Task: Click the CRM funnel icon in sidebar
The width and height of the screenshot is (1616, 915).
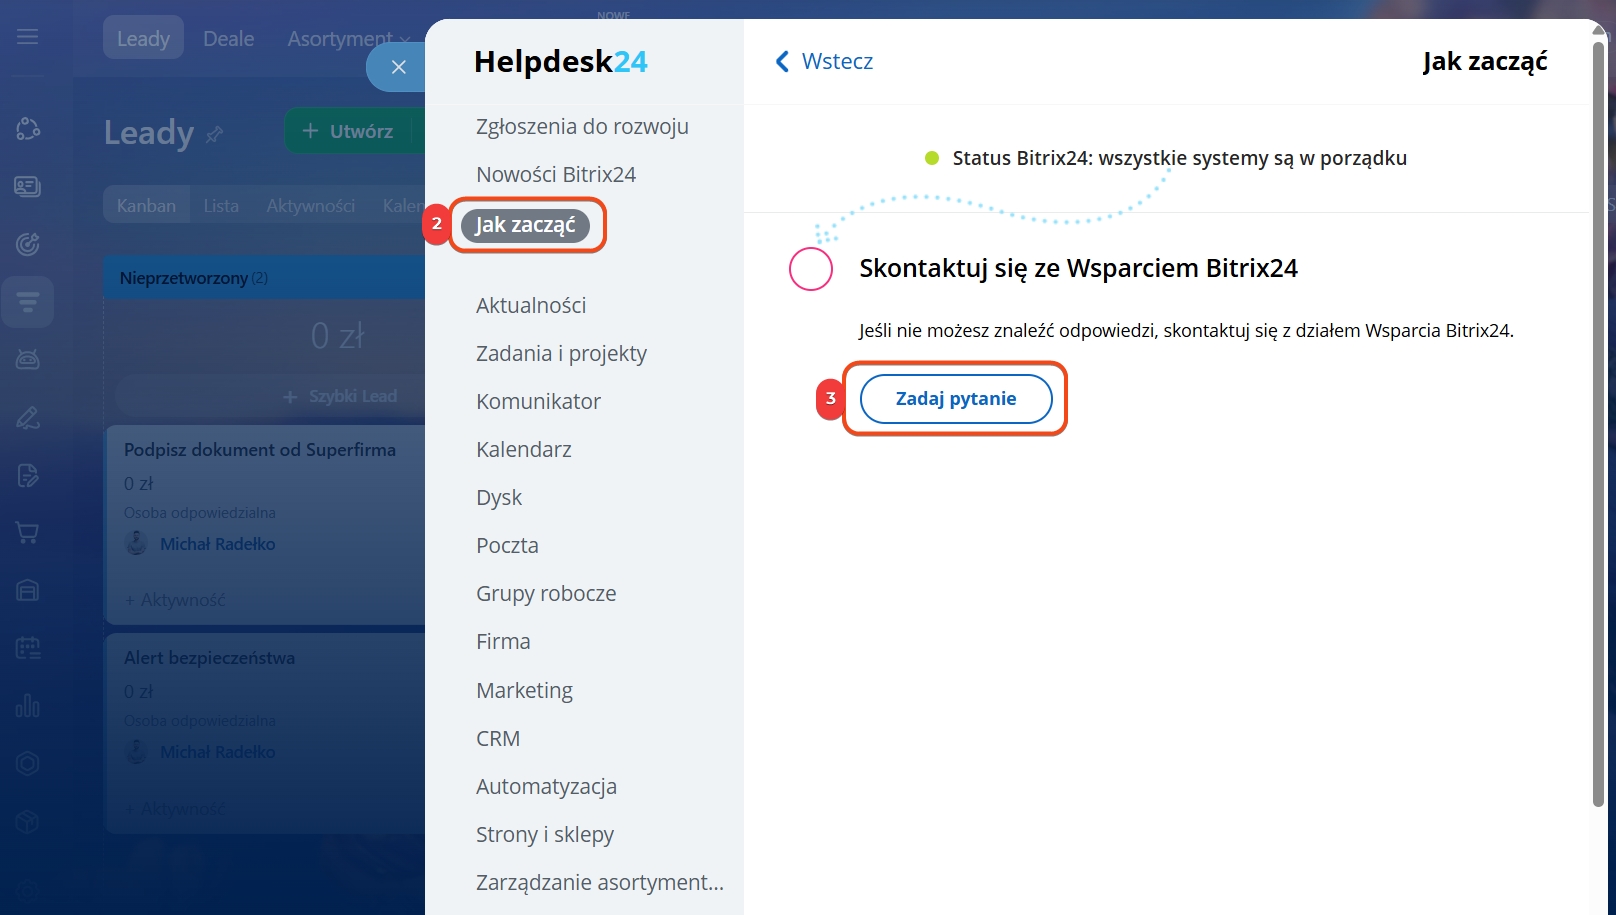Action: pyautogui.click(x=28, y=302)
